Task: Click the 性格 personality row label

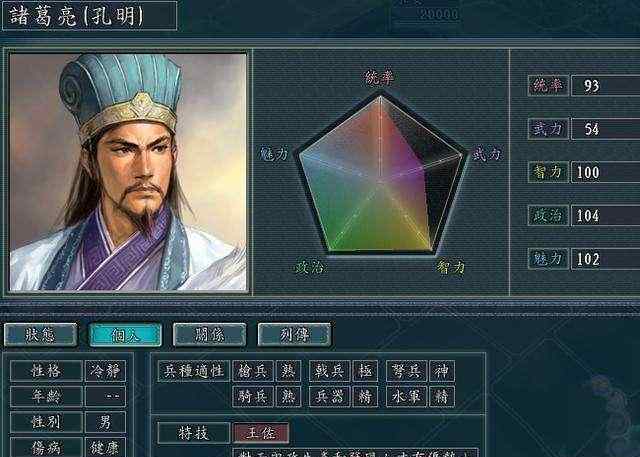Action: point(46,371)
